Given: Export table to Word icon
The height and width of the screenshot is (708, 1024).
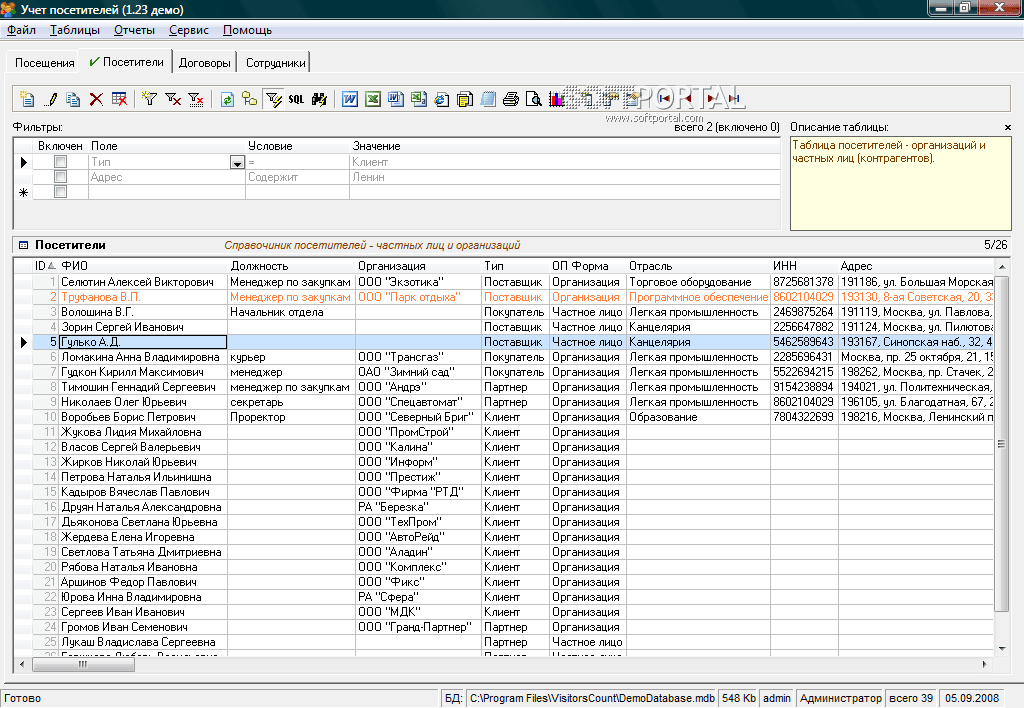Looking at the screenshot, I should [x=350, y=99].
